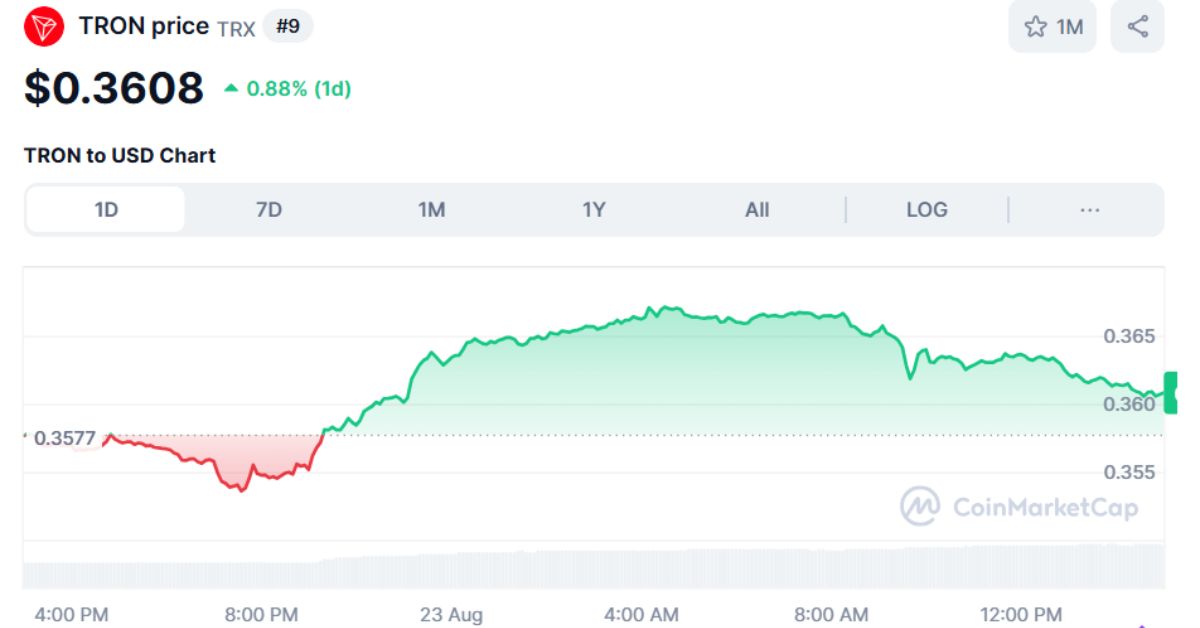This screenshot has width=1200, height=628.
Task: Click the $0.3608 price value
Action: click(x=114, y=88)
